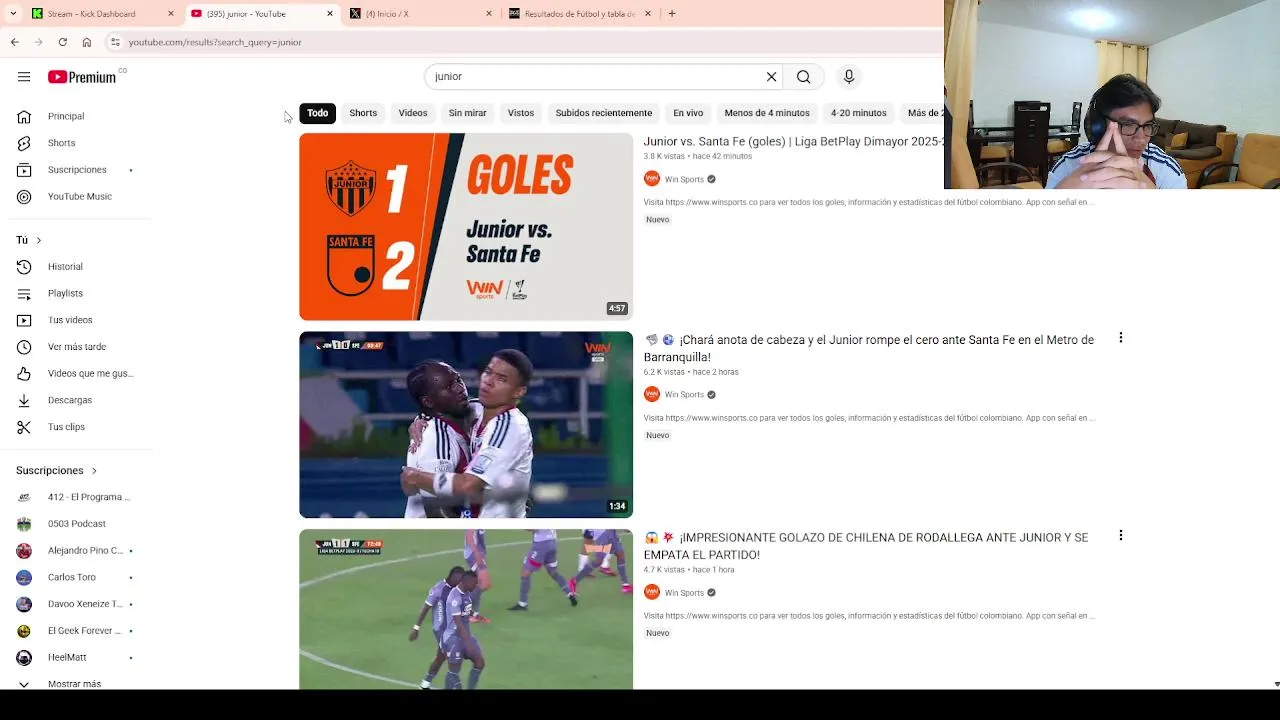
Task: Close the junior - YouTube tab
Action: pos(330,14)
